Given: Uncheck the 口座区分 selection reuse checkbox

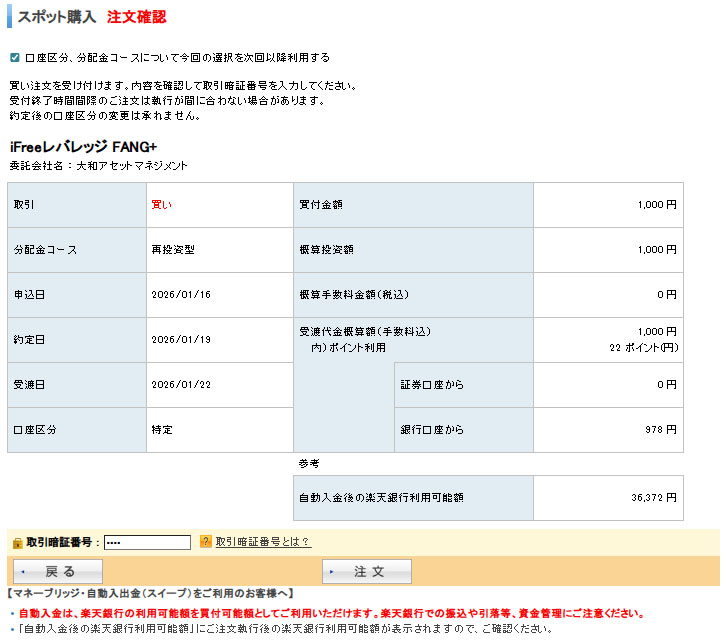Looking at the screenshot, I should click(14, 58).
